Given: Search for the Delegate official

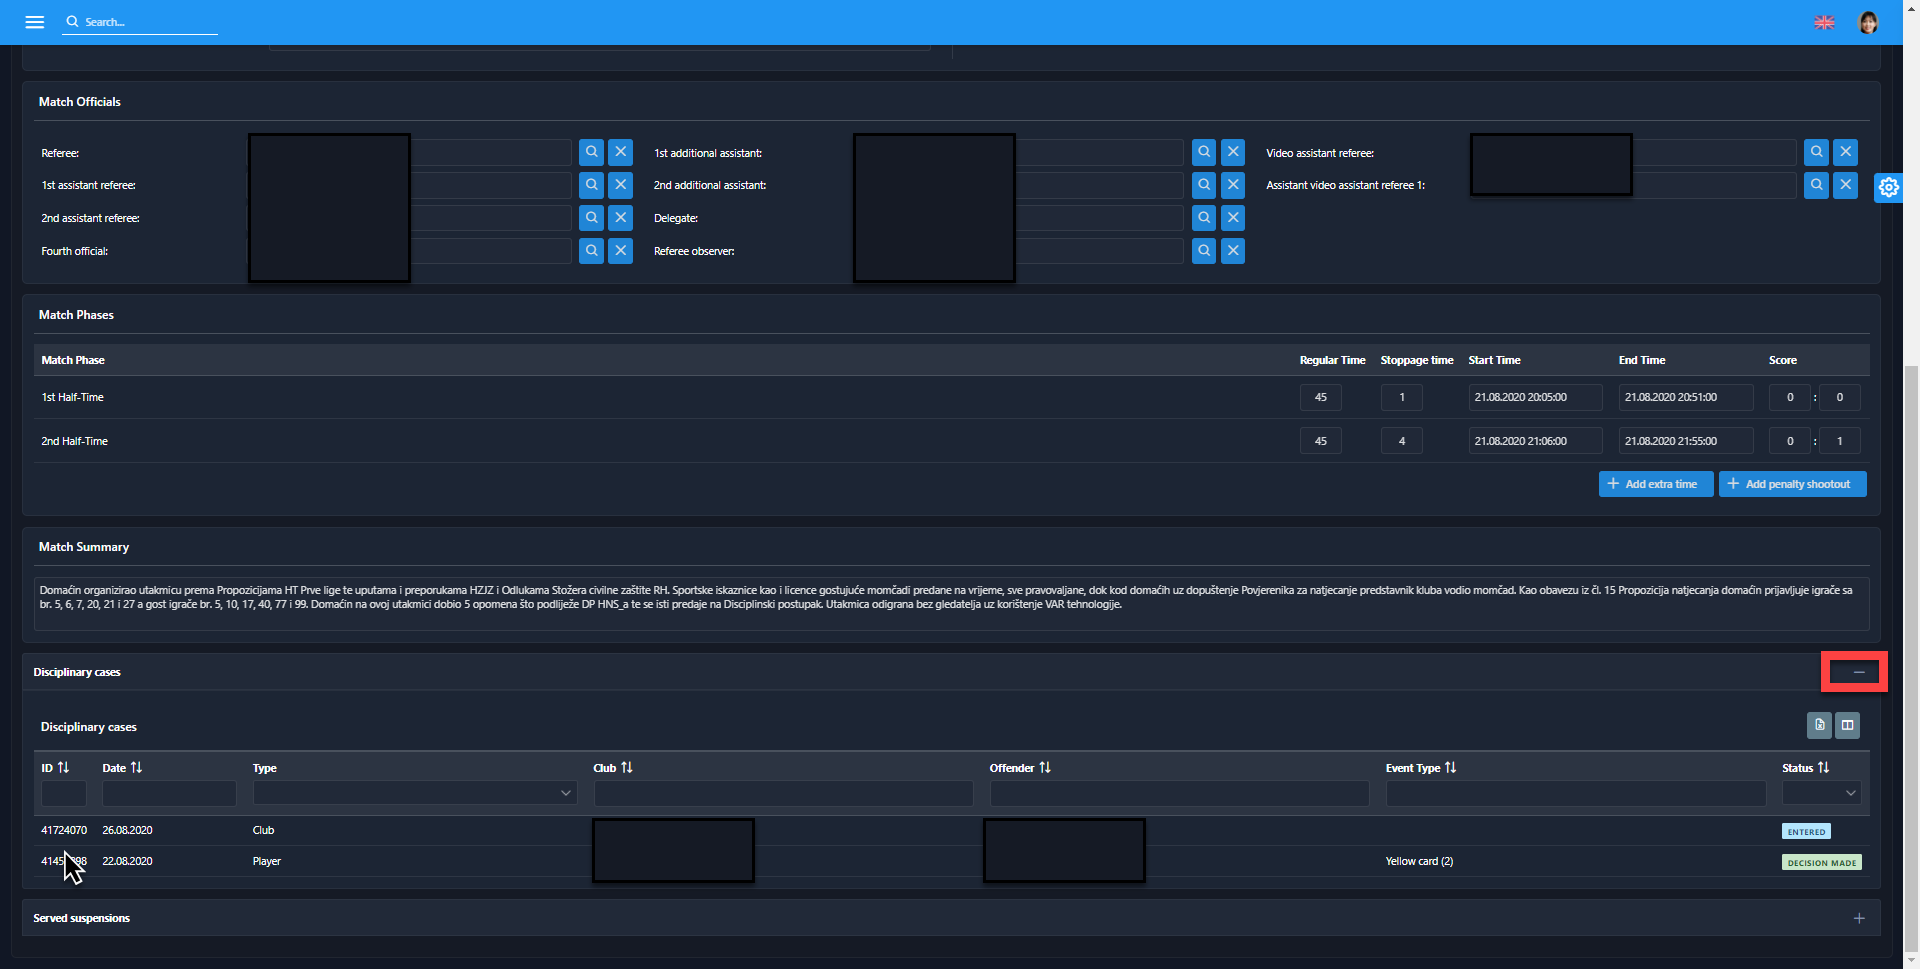Looking at the screenshot, I should point(1204,218).
